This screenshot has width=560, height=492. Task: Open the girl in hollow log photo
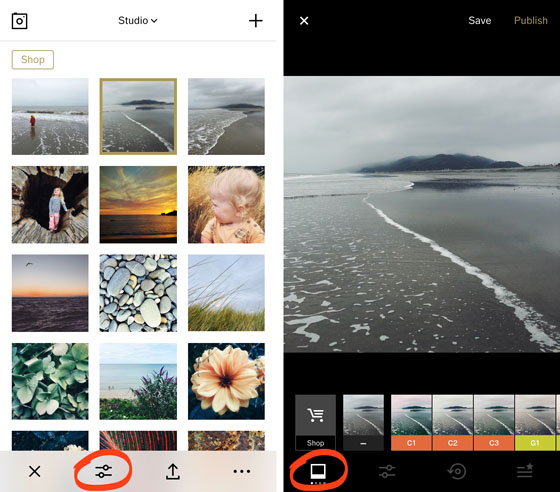point(50,205)
